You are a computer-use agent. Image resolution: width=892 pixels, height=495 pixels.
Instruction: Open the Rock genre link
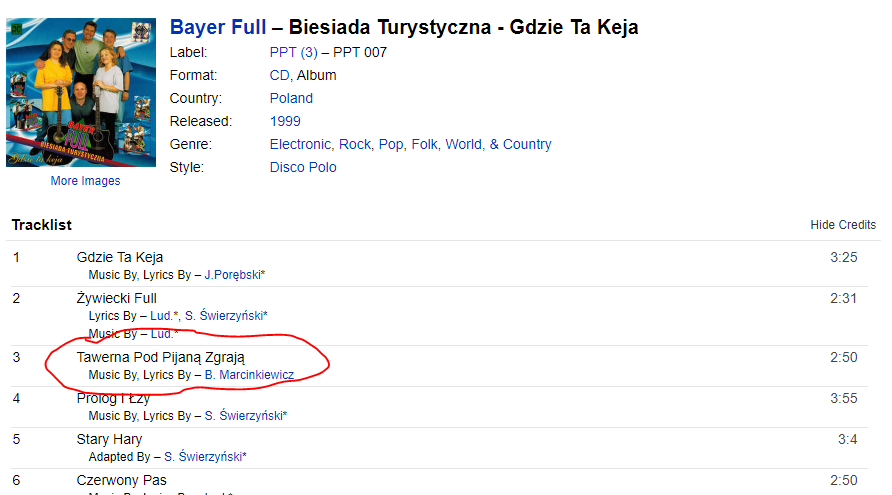pyautogui.click(x=355, y=145)
